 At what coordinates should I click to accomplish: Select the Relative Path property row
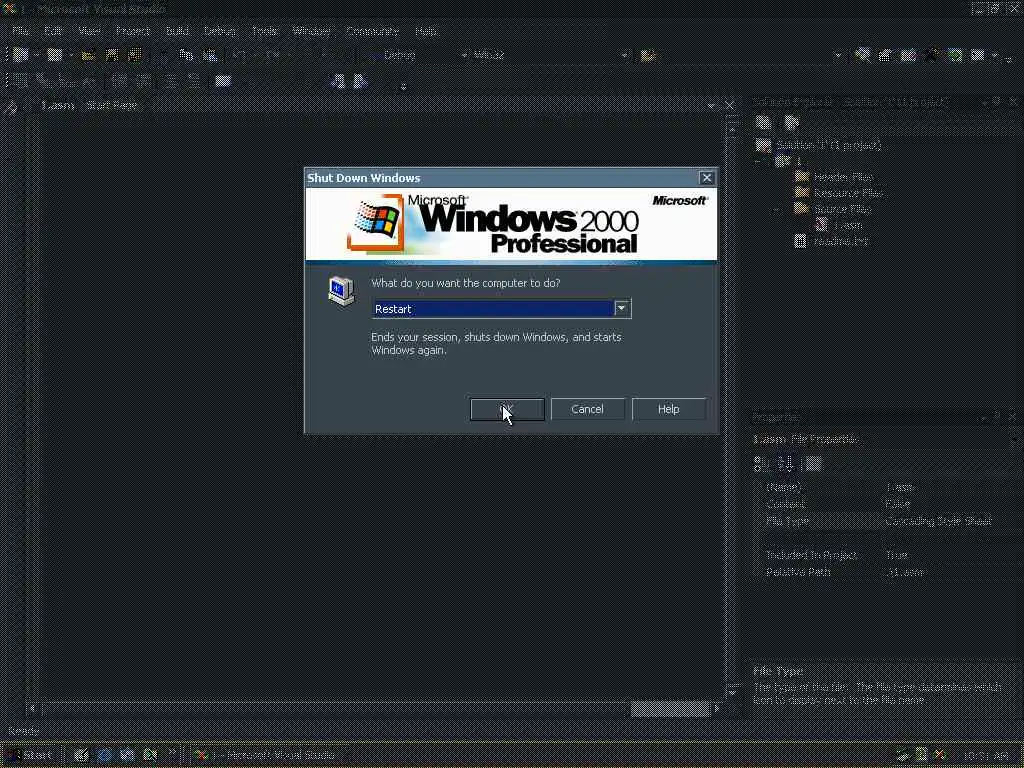click(888, 572)
